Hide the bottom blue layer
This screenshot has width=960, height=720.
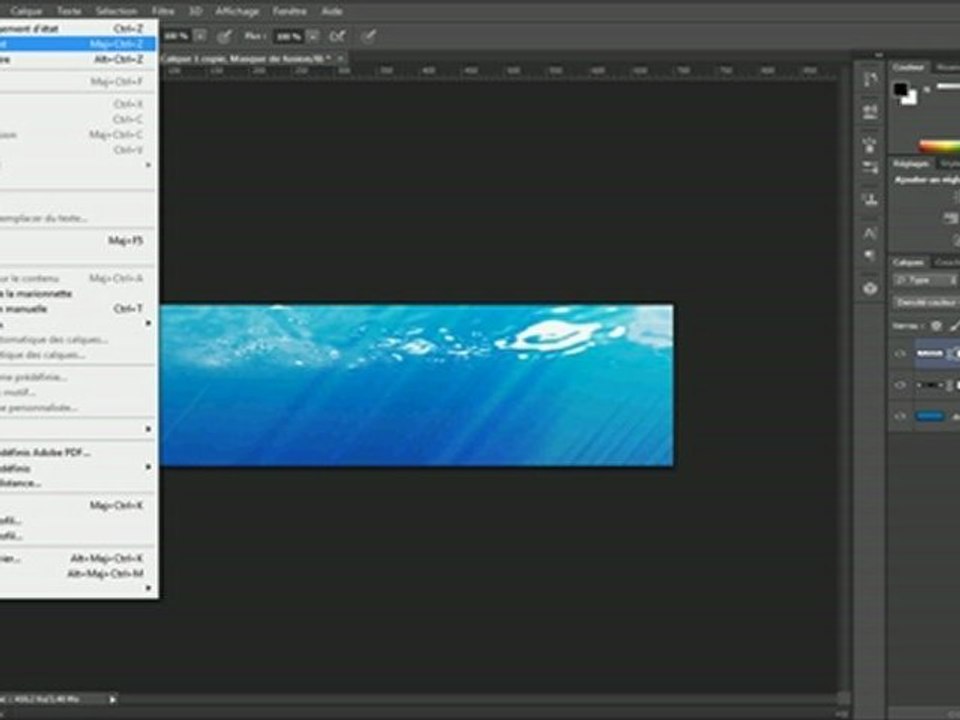(900, 416)
